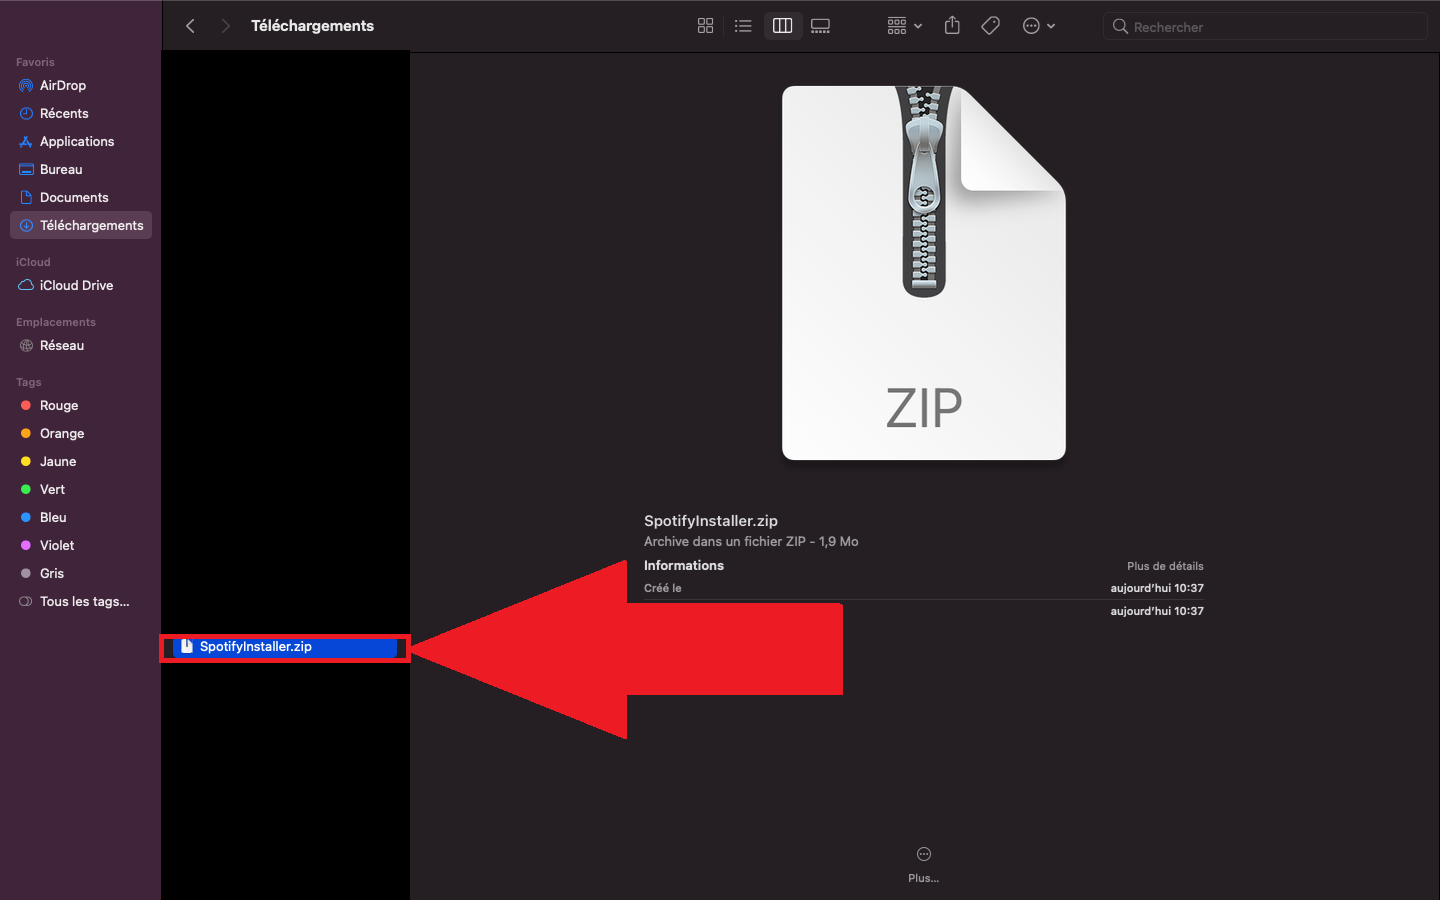The width and height of the screenshot is (1440, 900).
Task: Filter by the Vert tag
Action: coord(80,489)
